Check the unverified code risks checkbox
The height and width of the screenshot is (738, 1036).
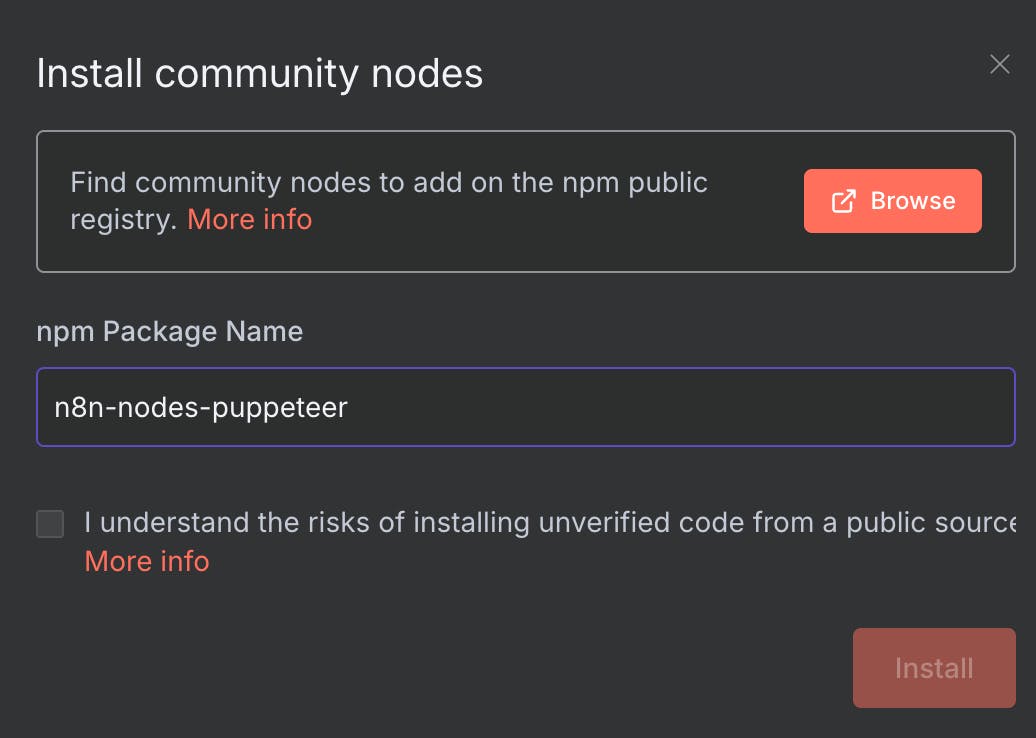(x=50, y=524)
